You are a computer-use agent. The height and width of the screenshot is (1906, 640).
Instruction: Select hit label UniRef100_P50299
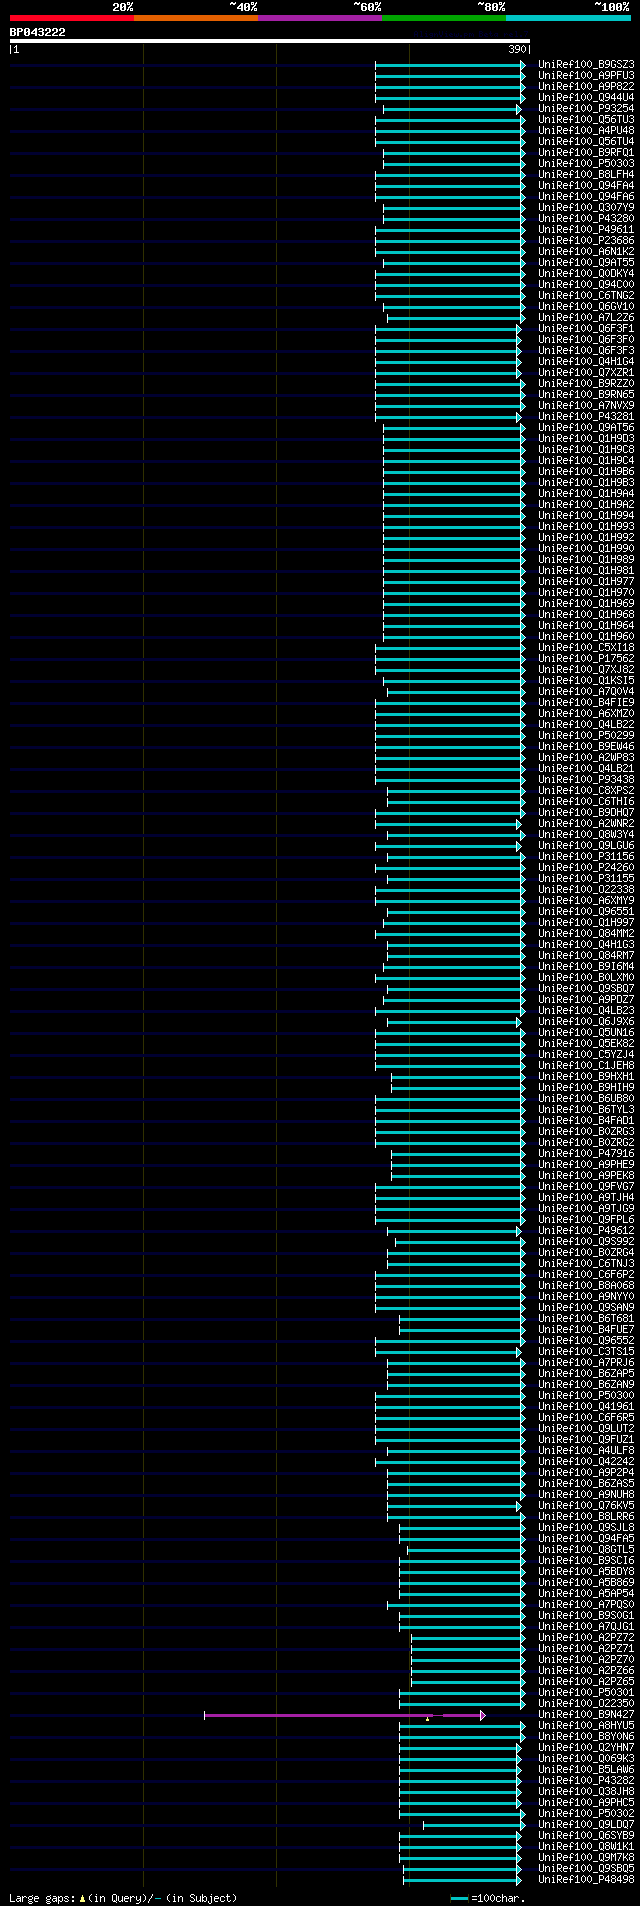point(586,736)
